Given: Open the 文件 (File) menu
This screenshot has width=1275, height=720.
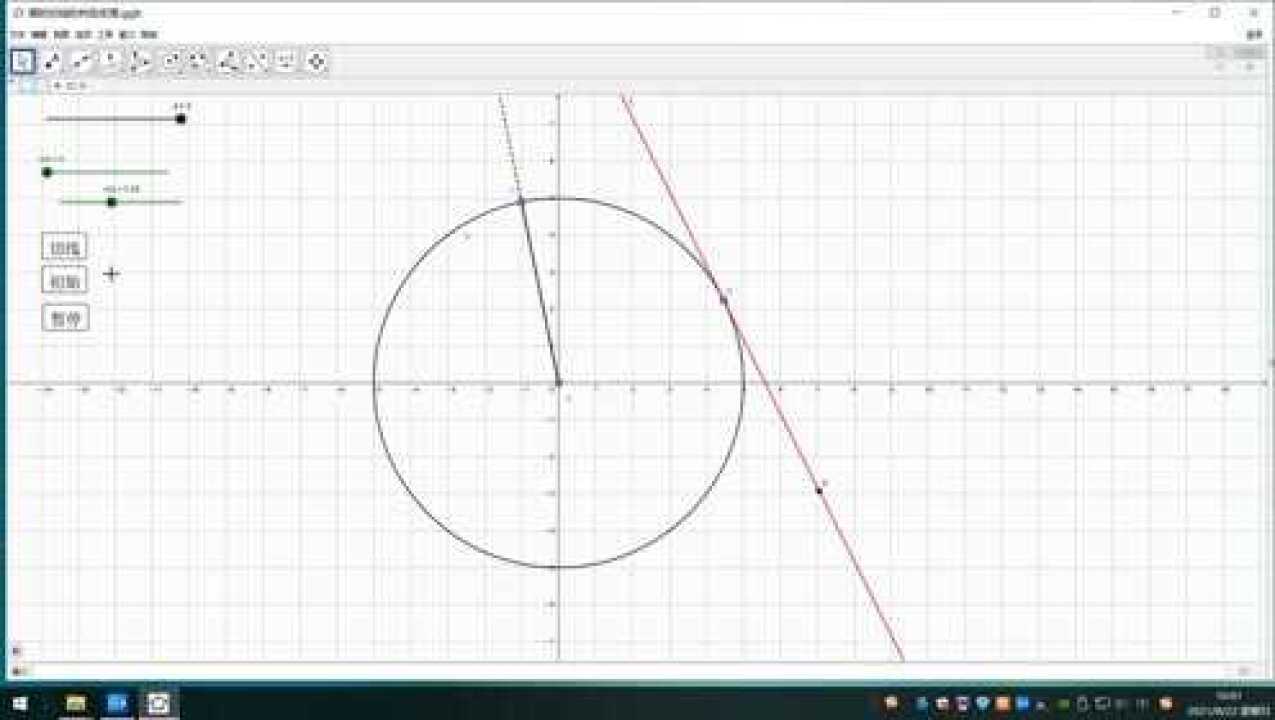Looking at the screenshot, I should point(18,34).
